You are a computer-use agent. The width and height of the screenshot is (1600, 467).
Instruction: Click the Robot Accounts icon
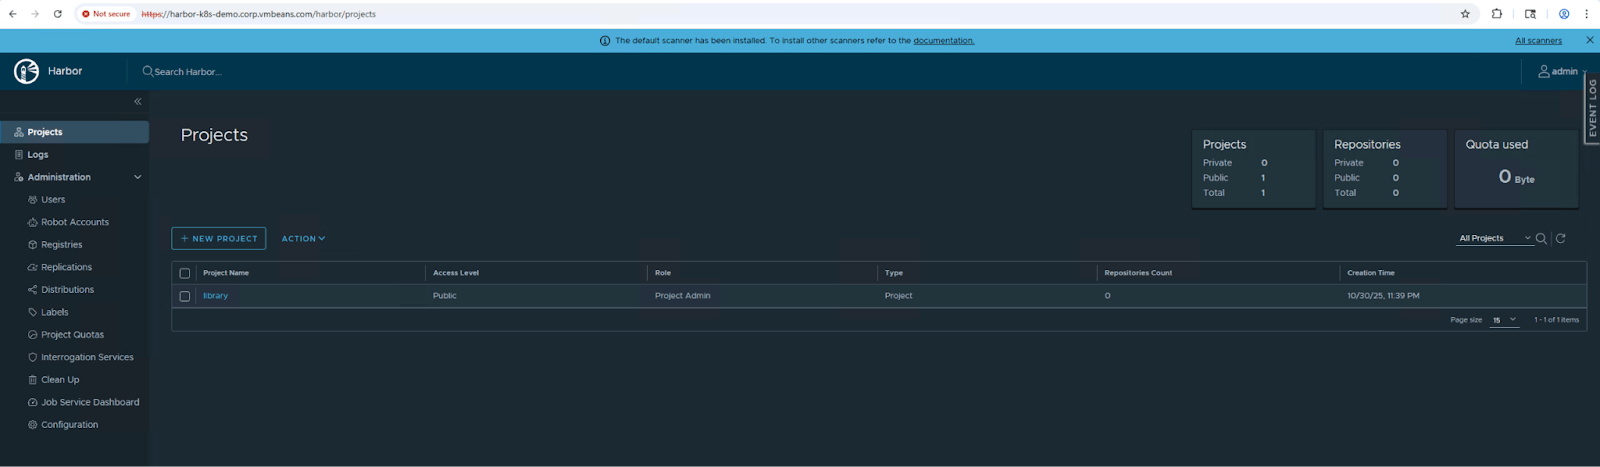click(32, 222)
